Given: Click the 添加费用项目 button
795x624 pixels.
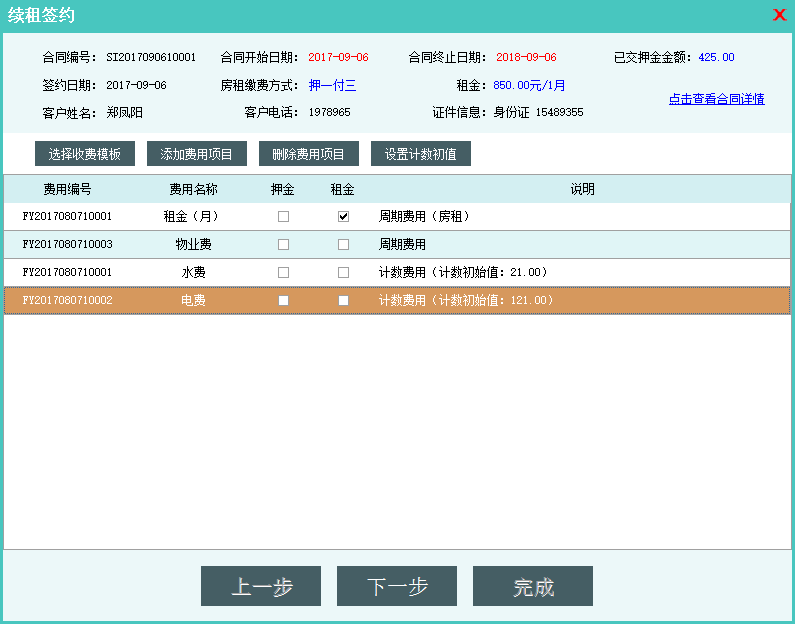Looking at the screenshot, I should (197, 154).
